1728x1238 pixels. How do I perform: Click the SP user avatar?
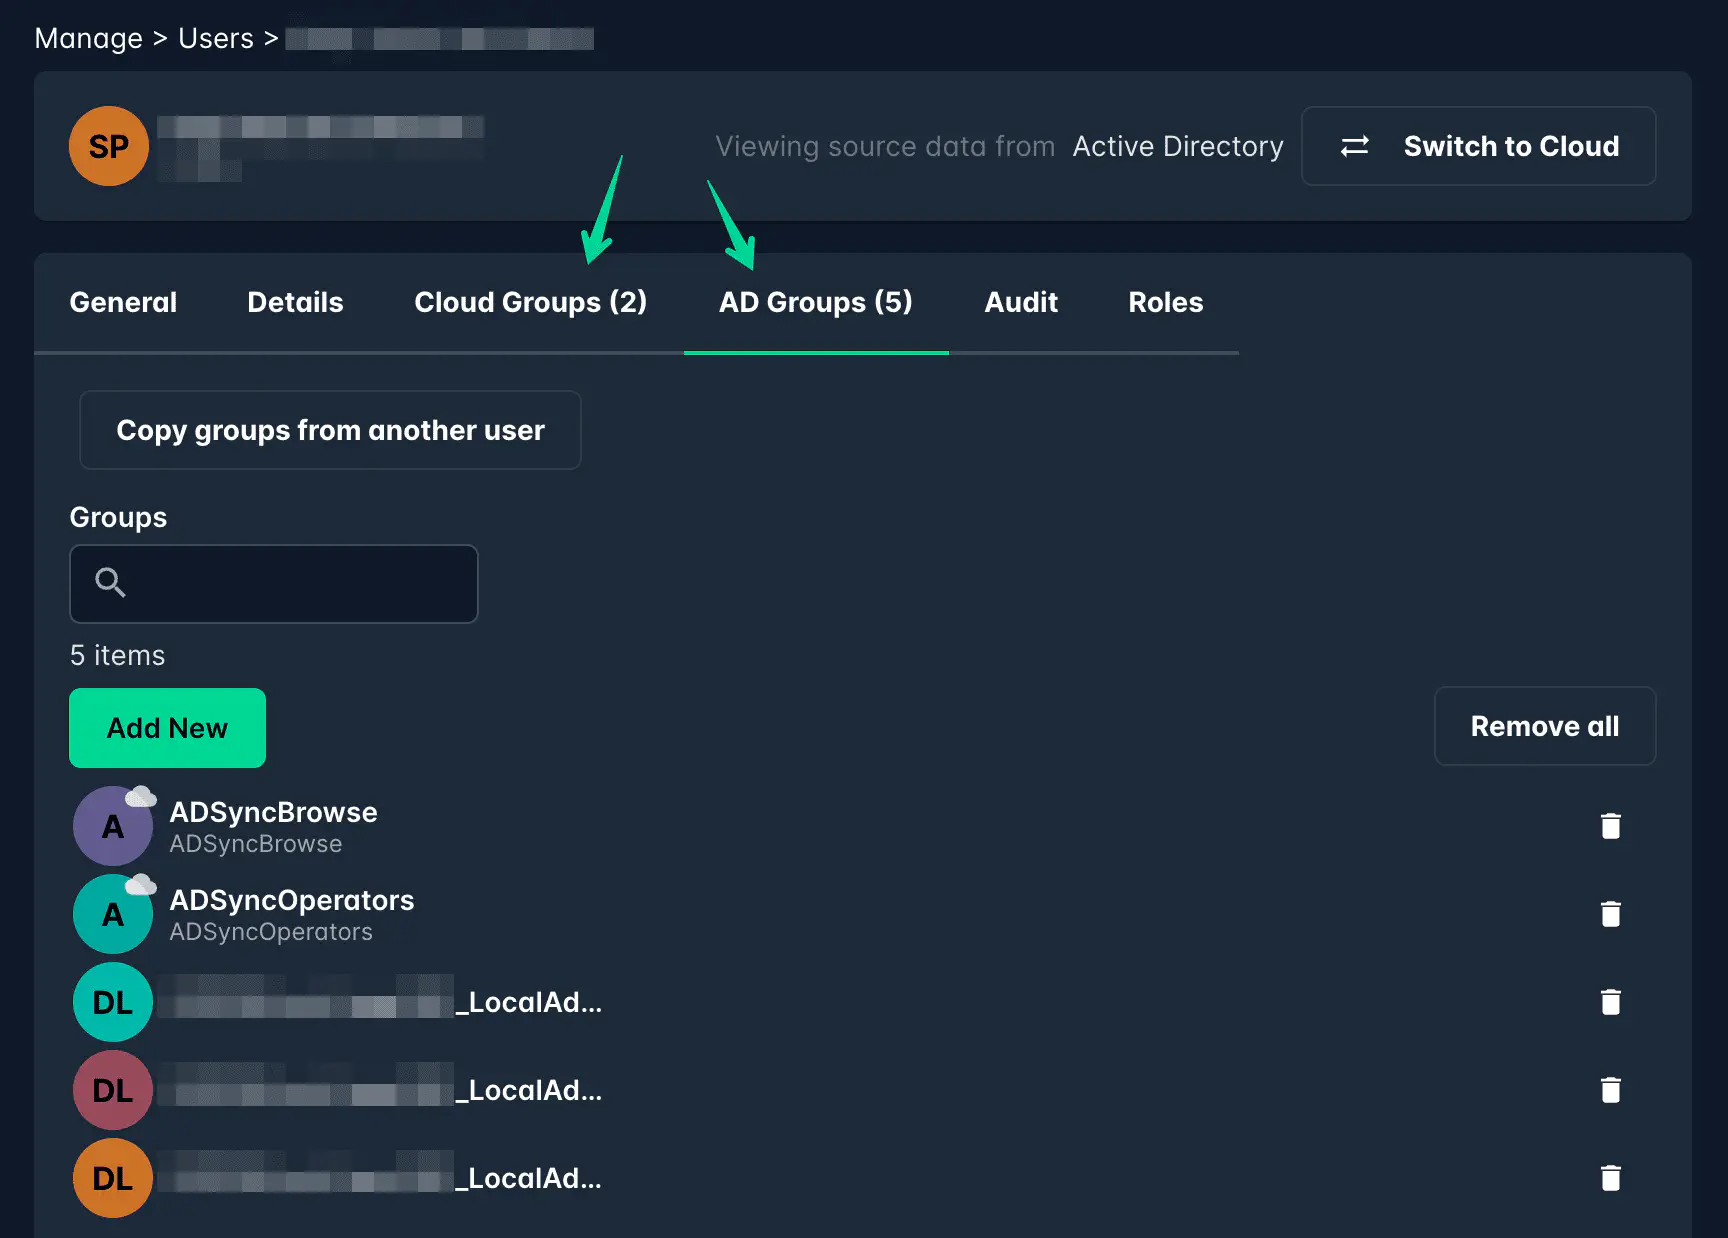pos(109,146)
